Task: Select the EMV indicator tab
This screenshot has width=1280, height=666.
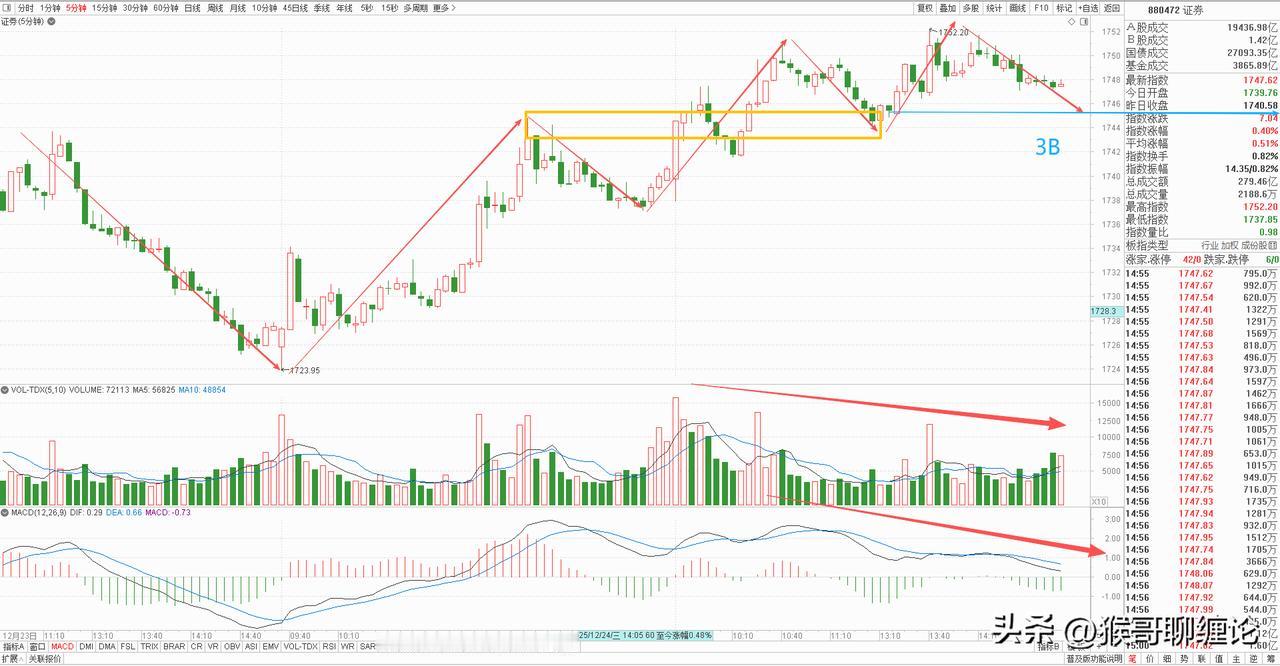Action: (270, 646)
